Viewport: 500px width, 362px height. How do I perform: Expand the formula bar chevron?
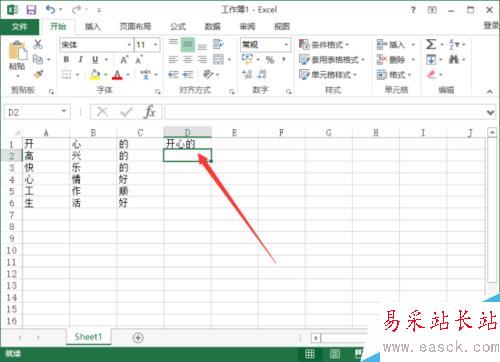[490, 113]
